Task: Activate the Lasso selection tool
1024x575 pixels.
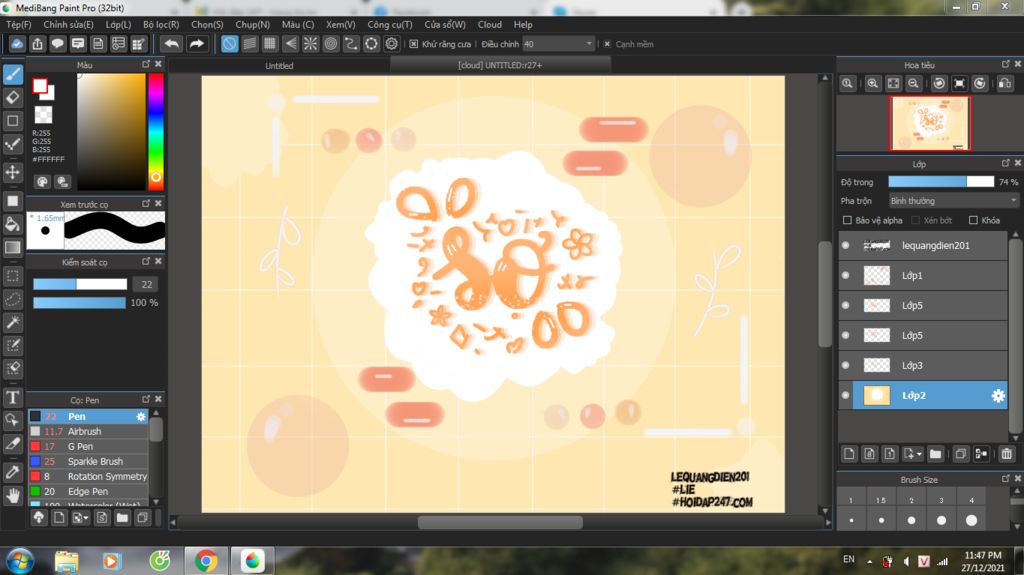Action: point(12,299)
